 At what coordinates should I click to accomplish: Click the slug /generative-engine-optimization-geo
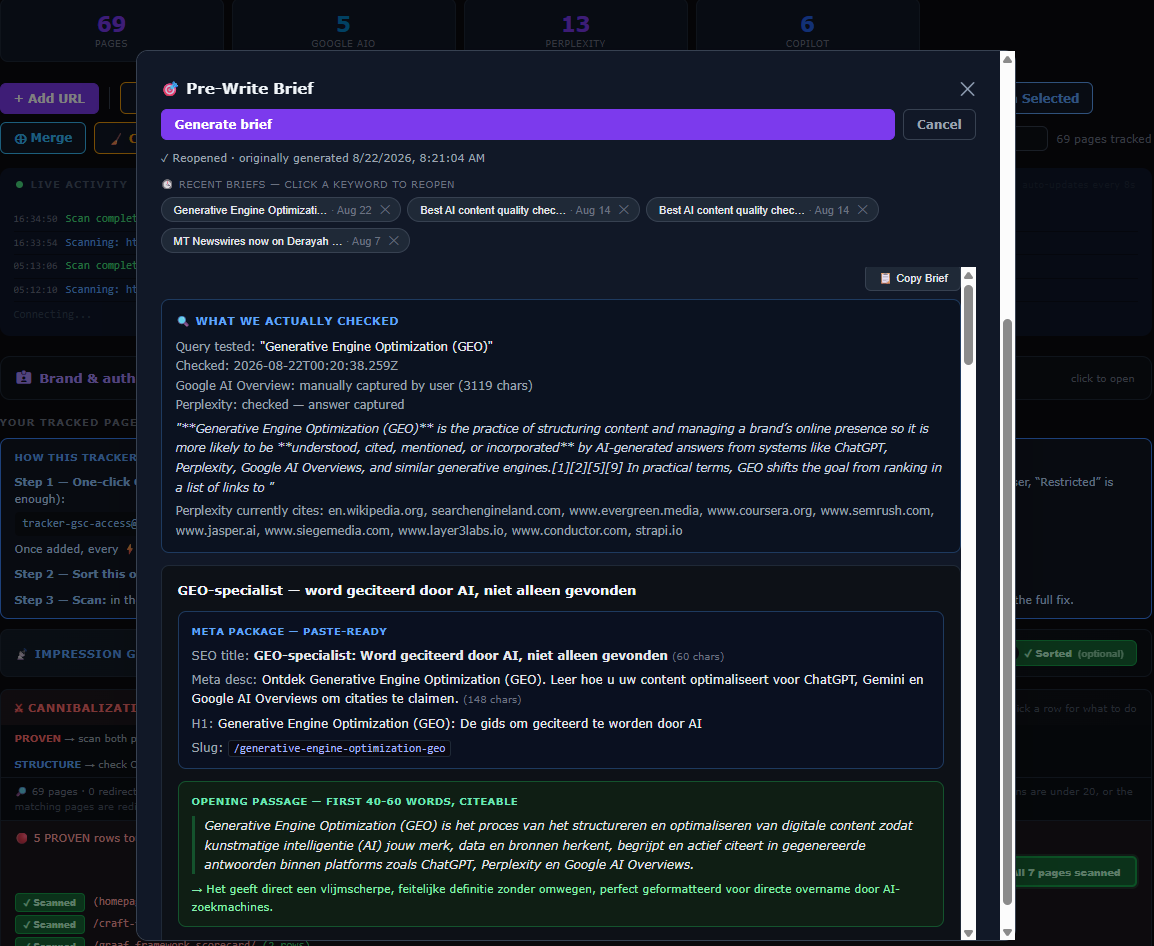[339, 748]
